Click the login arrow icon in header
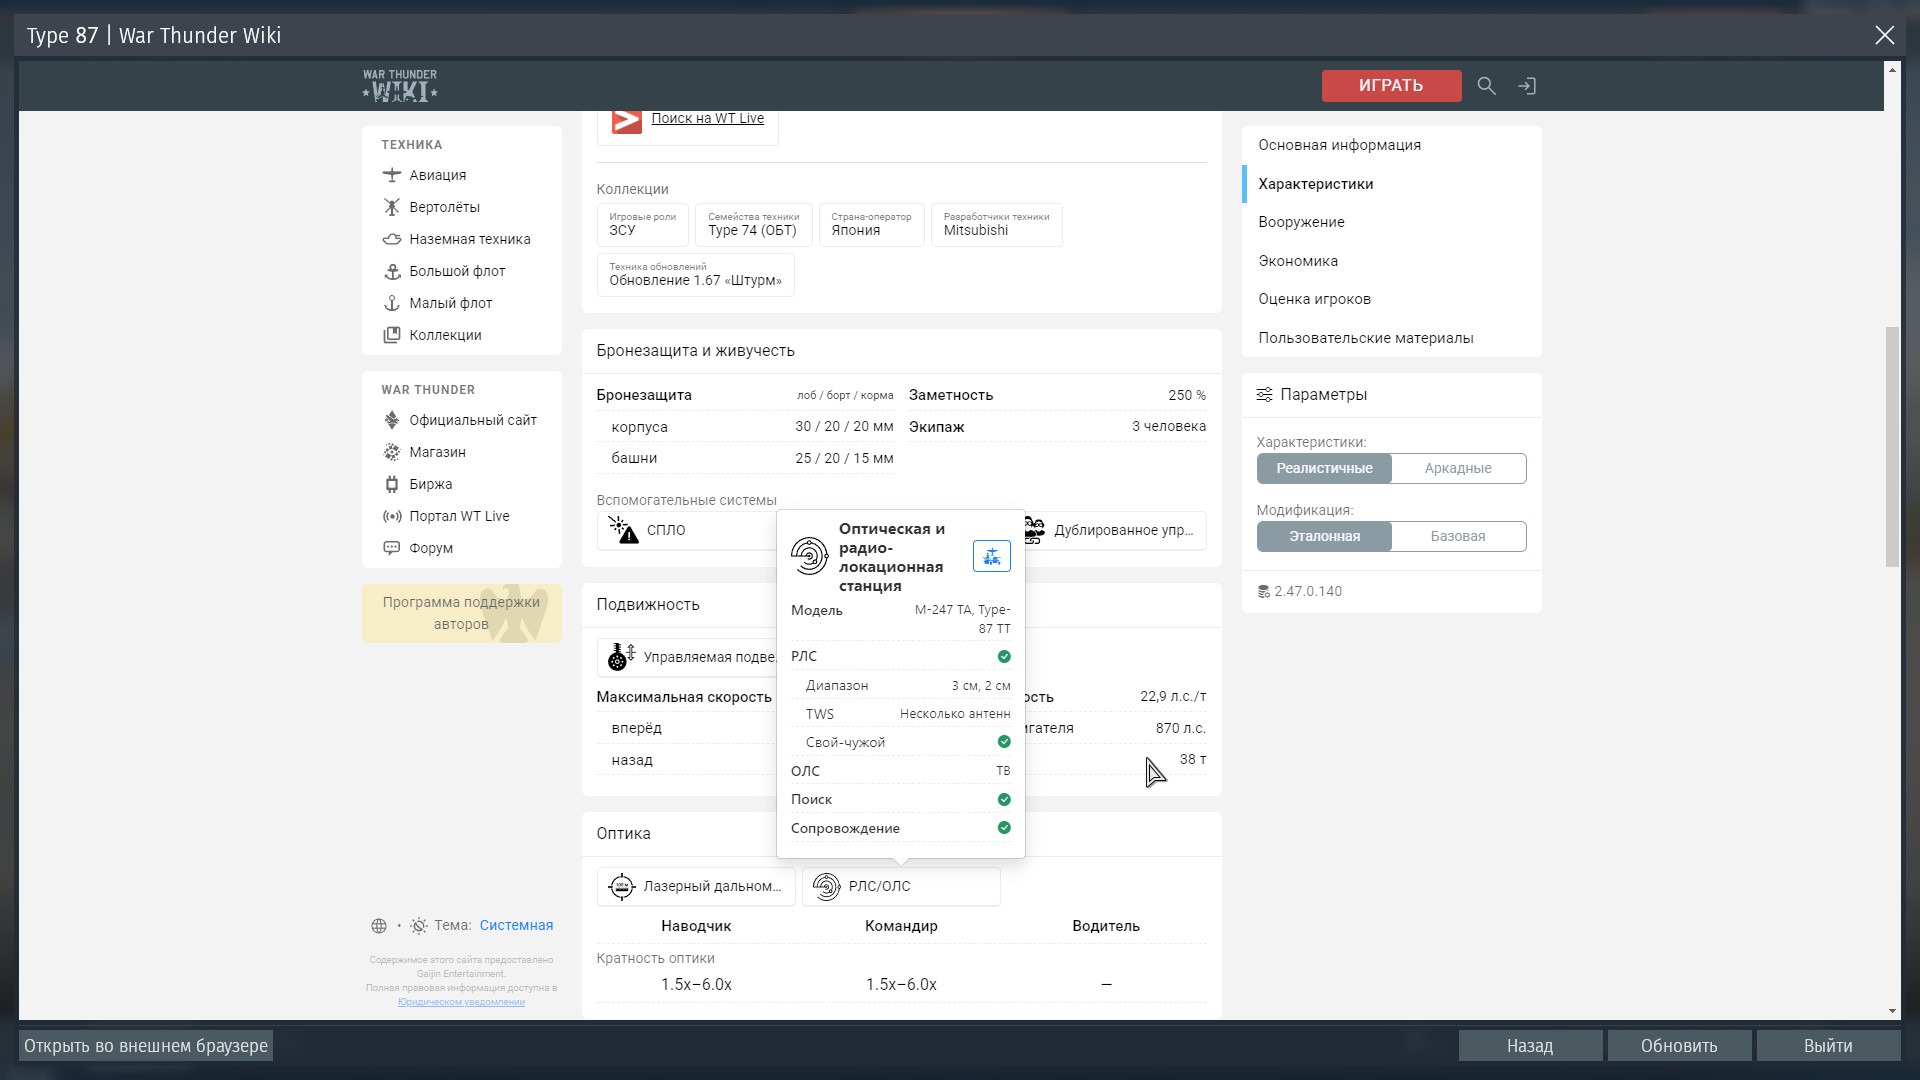The image size is (1920, 1080). [1527, 86]
